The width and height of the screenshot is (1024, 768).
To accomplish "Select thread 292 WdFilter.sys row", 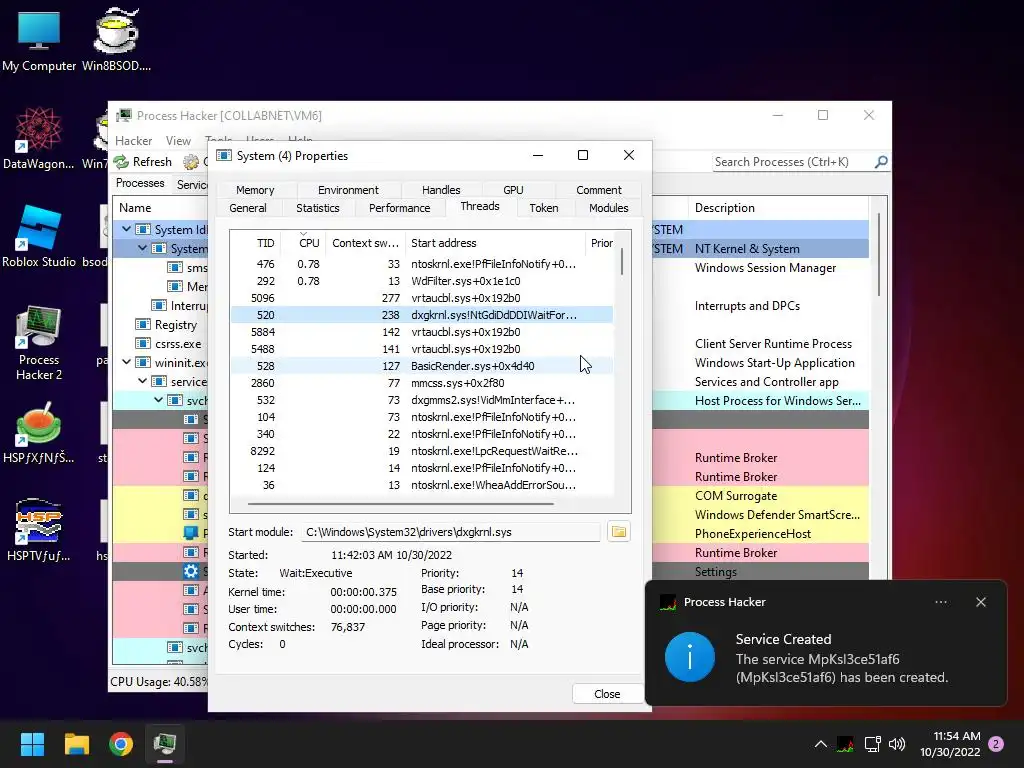I will 421,281.
